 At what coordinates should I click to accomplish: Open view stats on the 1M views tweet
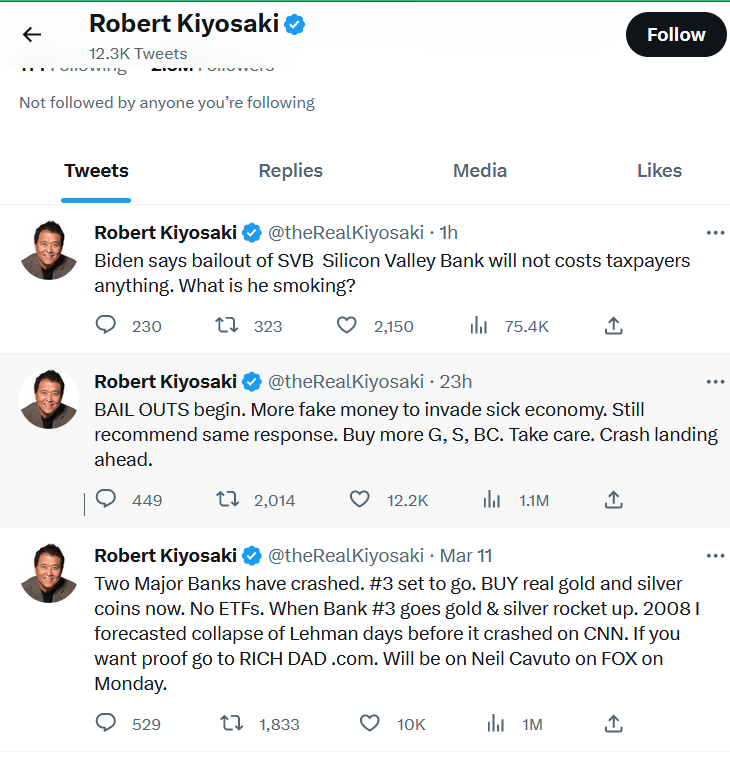tap(495, 723)
